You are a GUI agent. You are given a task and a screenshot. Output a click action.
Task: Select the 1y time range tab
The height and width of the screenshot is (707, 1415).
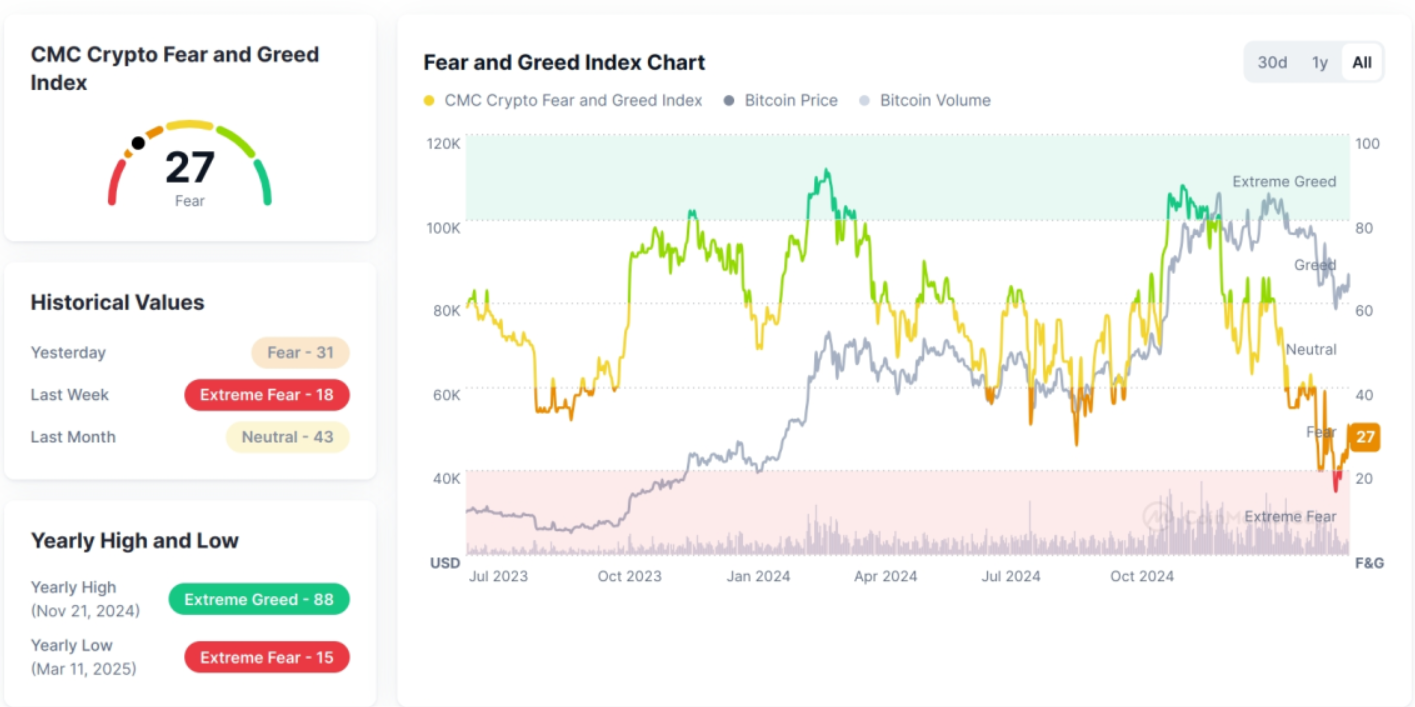[1320, 62]
